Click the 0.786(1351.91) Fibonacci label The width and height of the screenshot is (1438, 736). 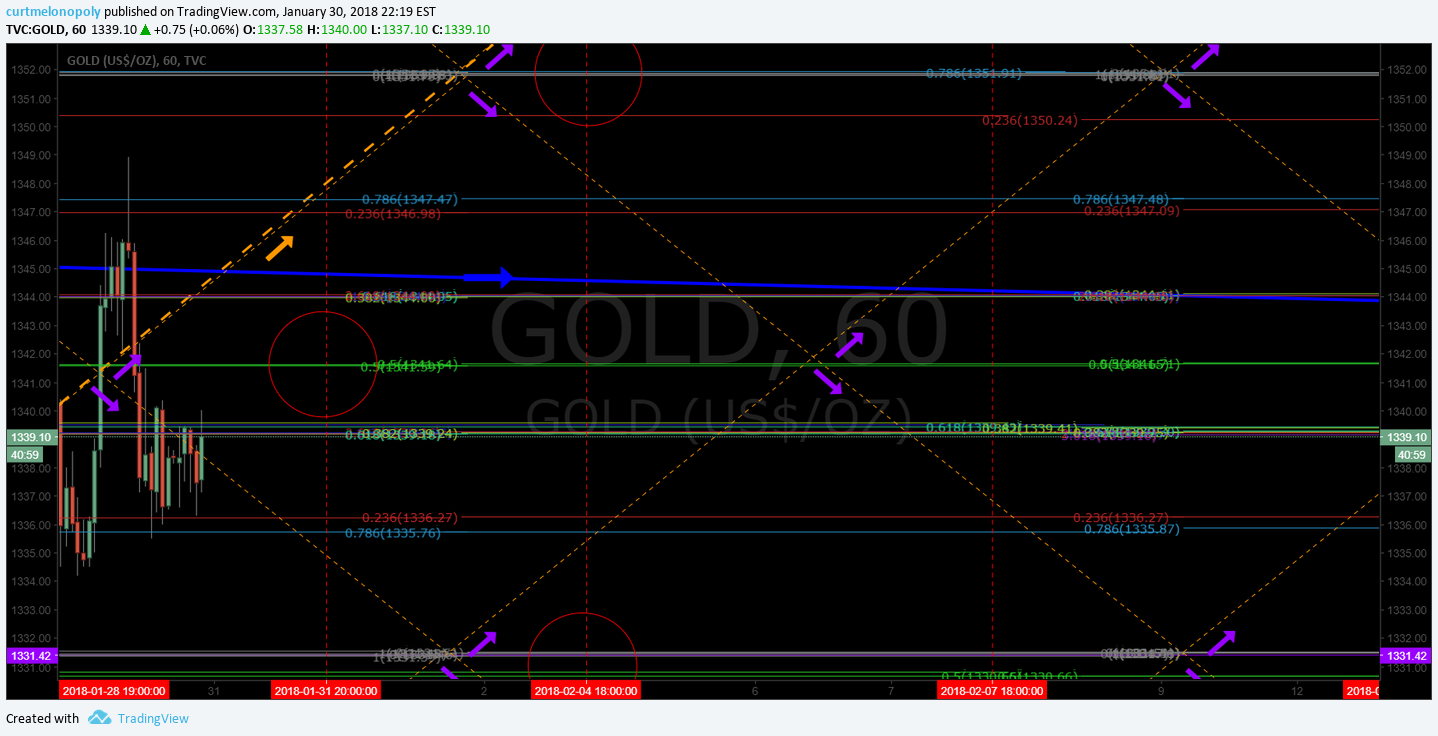(x=974, y=73)
